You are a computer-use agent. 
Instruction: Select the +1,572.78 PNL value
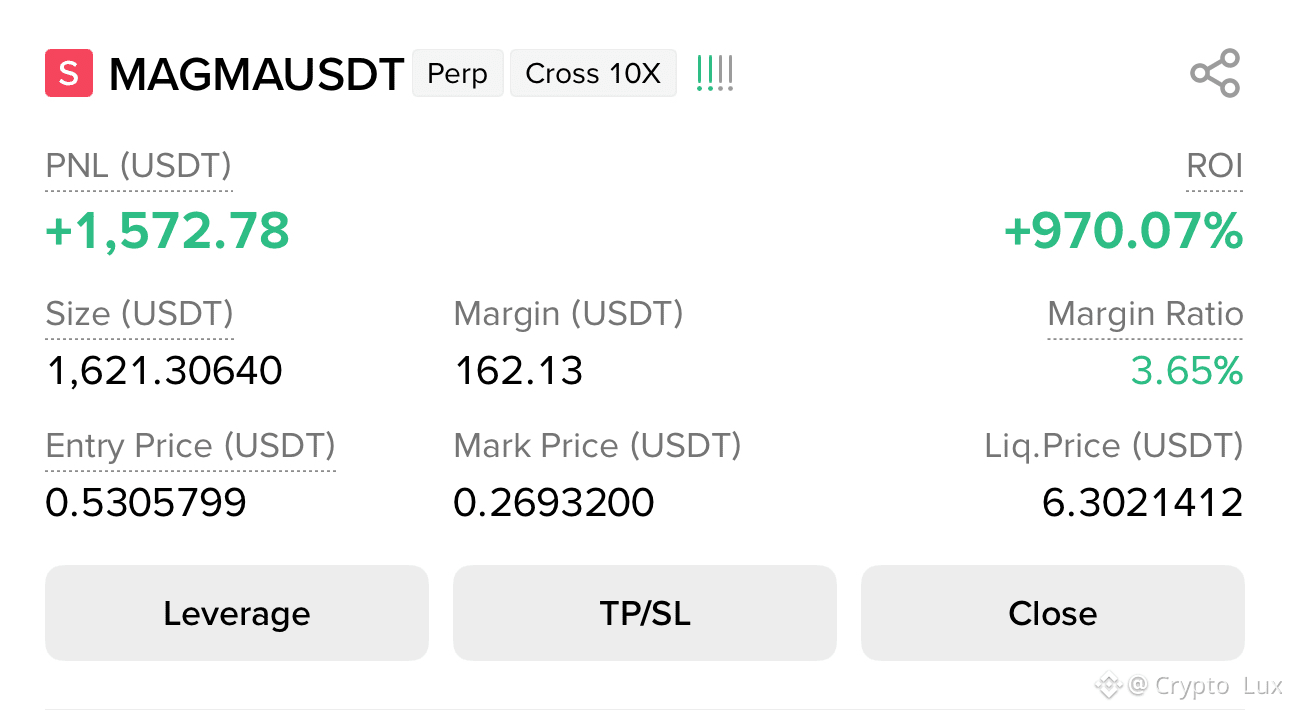tap(168, 231)
